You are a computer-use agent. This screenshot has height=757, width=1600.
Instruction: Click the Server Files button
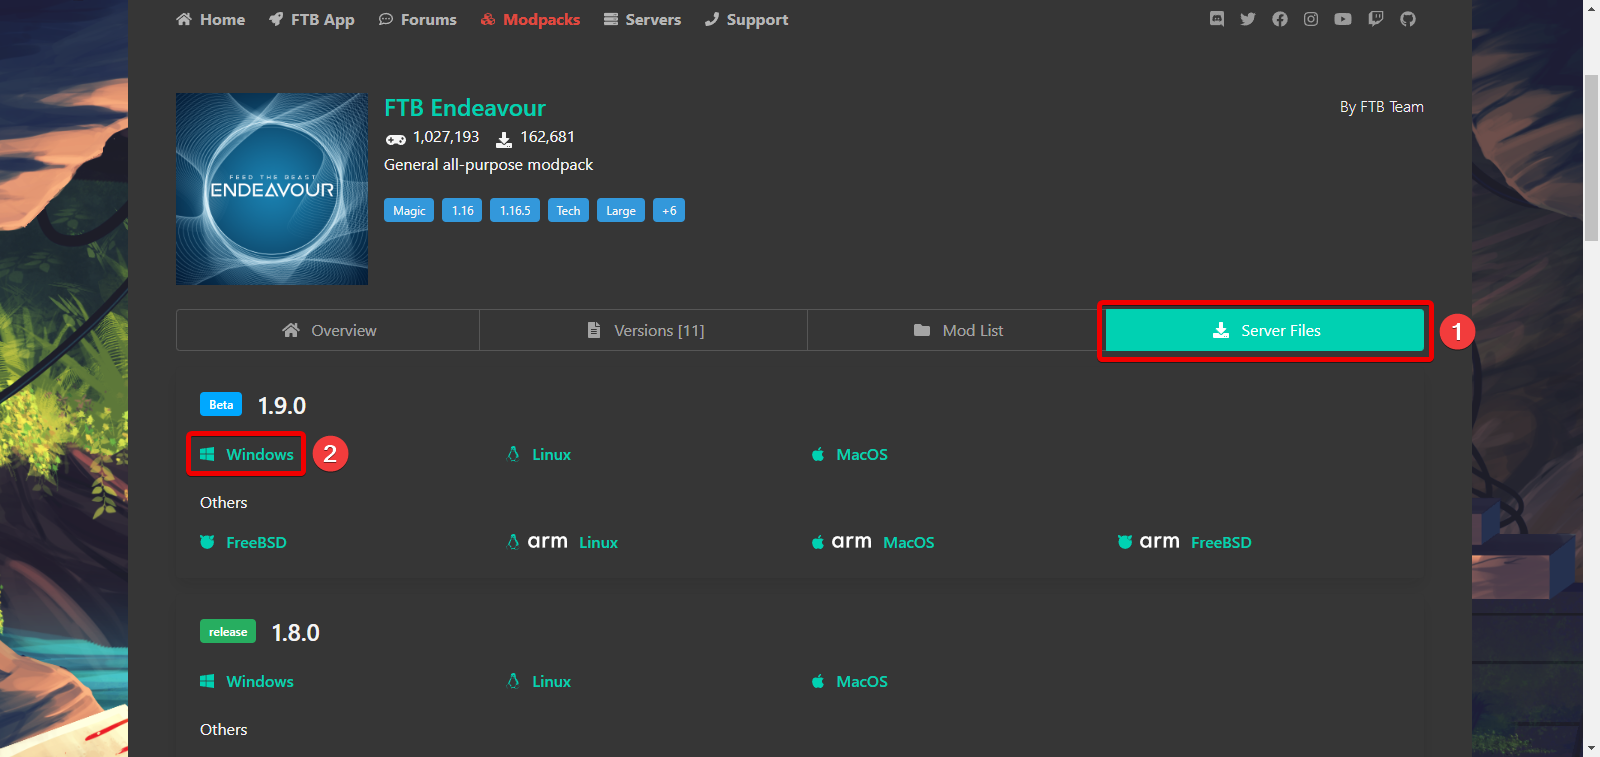click(1265, 330)
